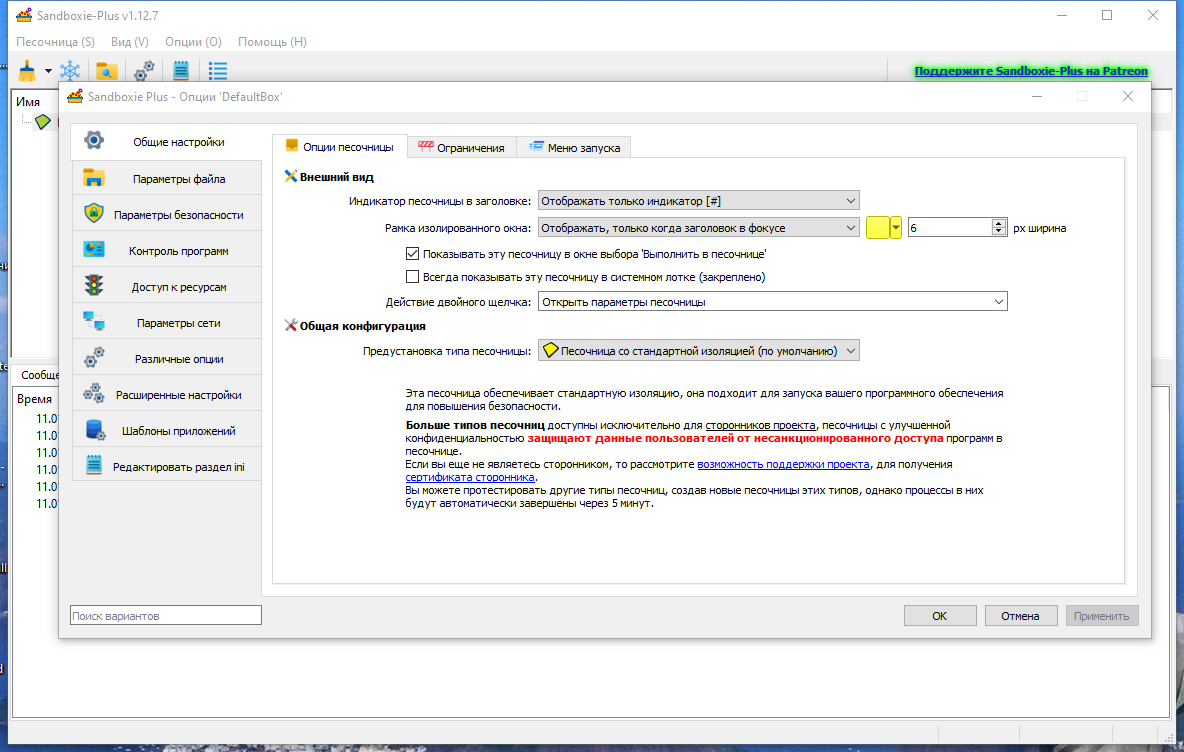Open Общие настройки section

pyautogui.click(x=166, y=142)
